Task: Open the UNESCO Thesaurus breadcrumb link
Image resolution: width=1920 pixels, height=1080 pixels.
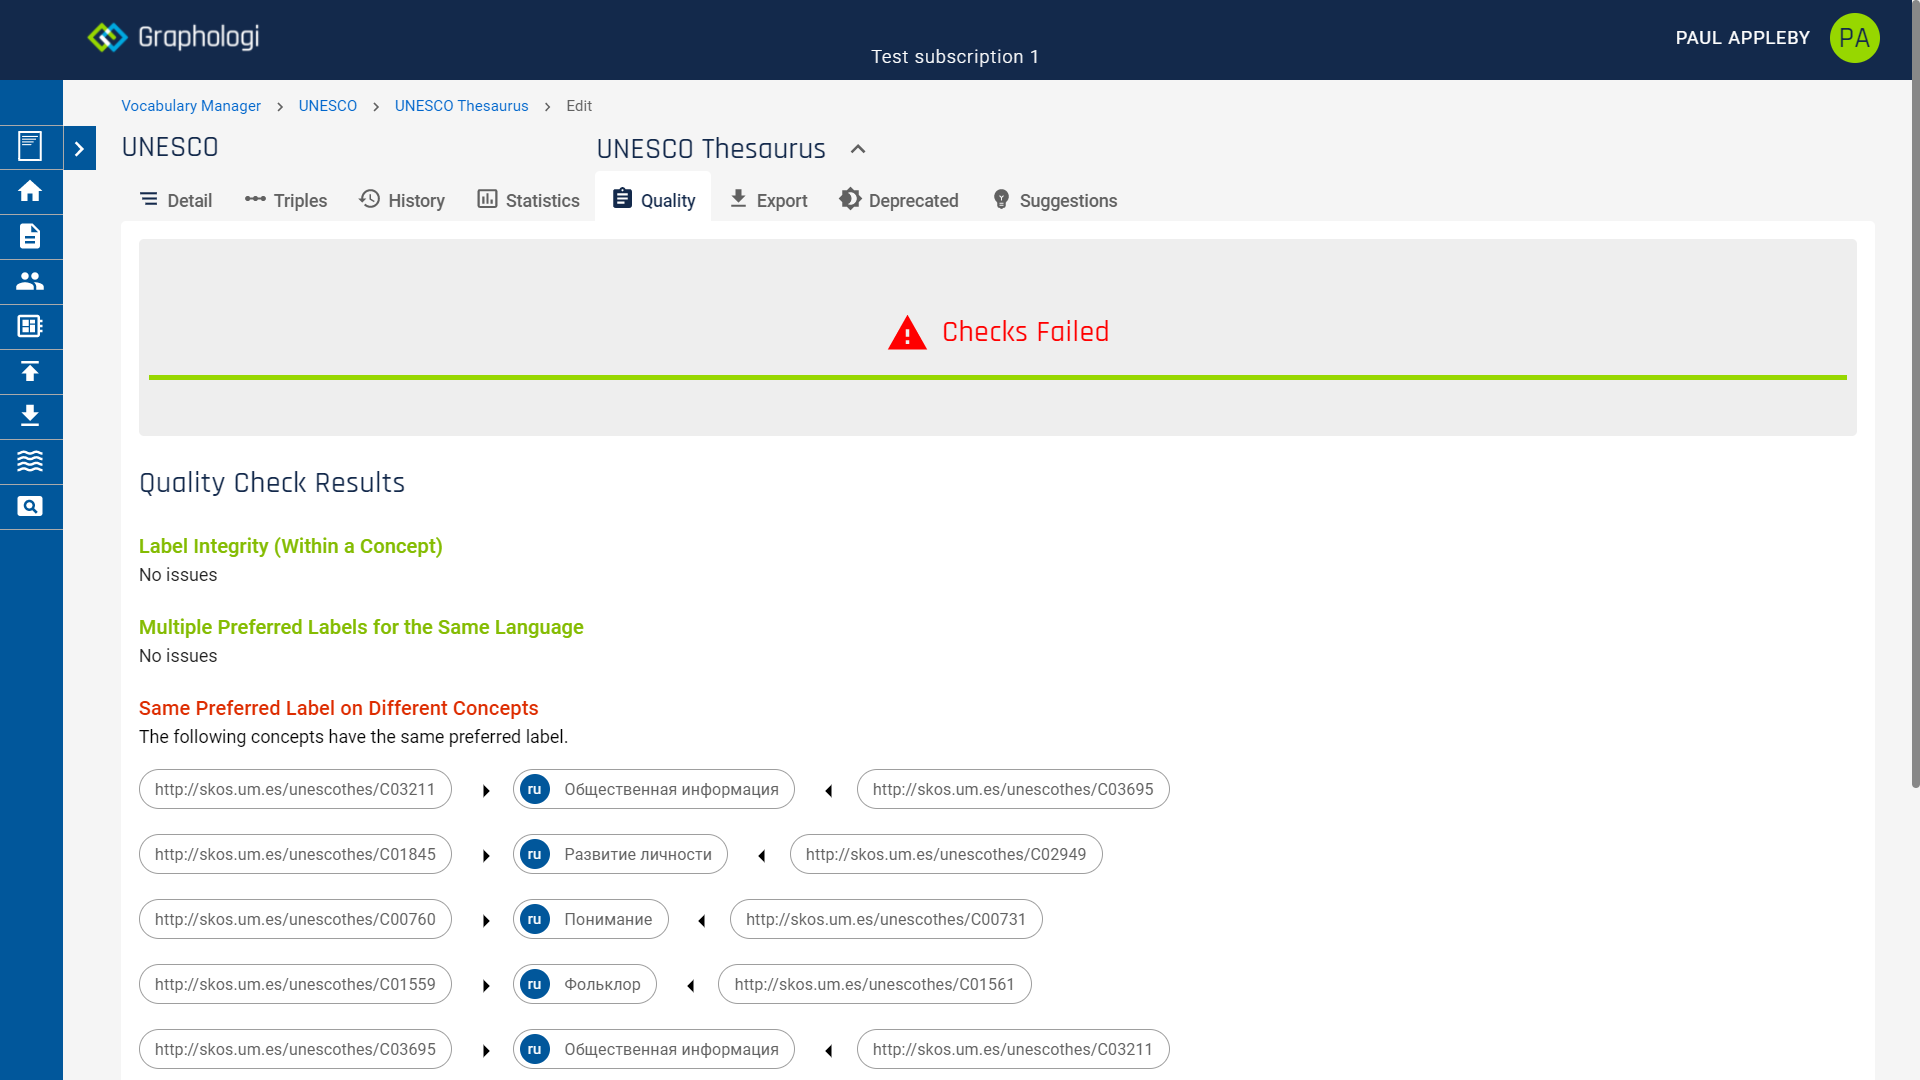Action: coord(461,106)
